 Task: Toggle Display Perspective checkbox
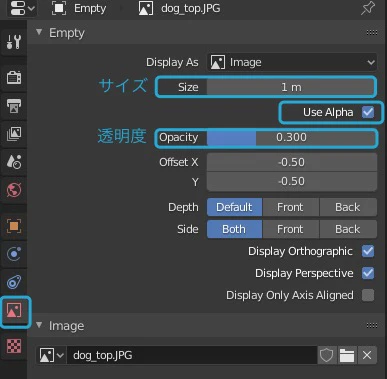click(368, 273)
